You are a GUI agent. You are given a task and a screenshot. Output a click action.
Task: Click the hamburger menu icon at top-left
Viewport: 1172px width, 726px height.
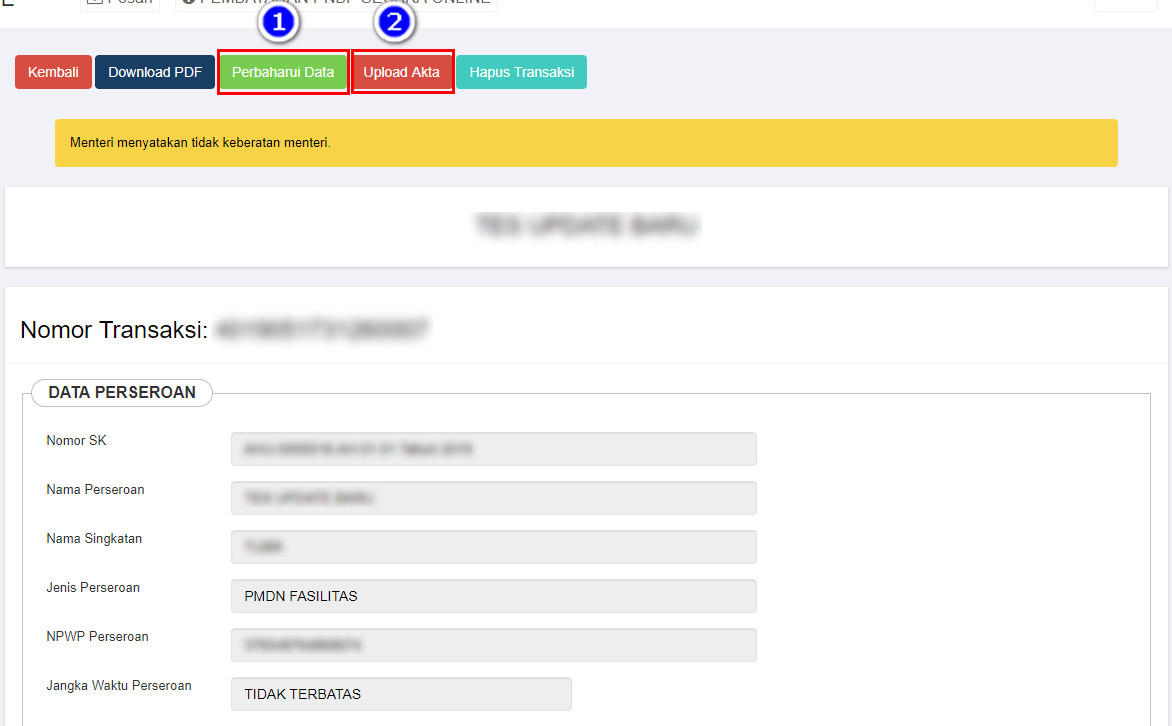(9, 3)
